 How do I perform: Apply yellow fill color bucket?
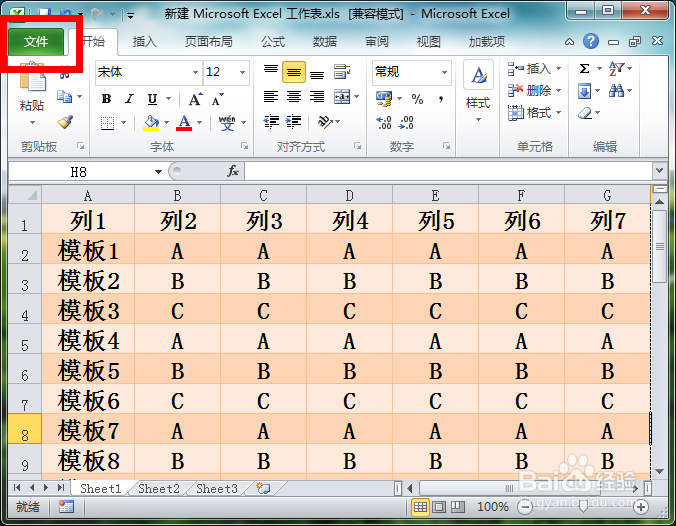coord(151,123)
